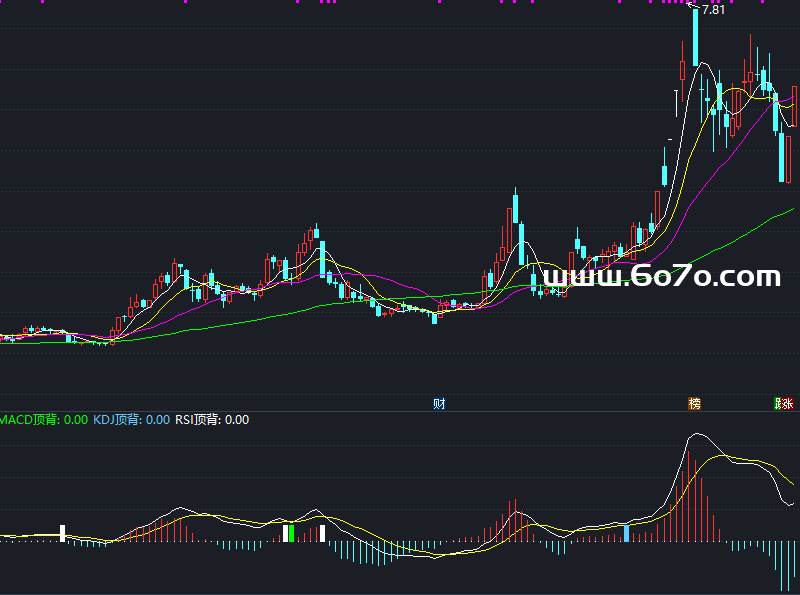Click the divider between price and indicator panels
The height and width of the screenshot is (595, 800).
tap(400, 411)
